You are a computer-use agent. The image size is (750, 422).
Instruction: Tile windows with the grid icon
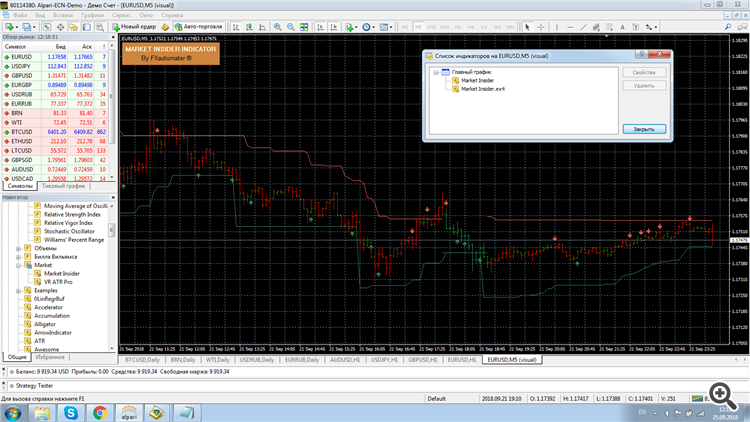(x=304, y=27)
